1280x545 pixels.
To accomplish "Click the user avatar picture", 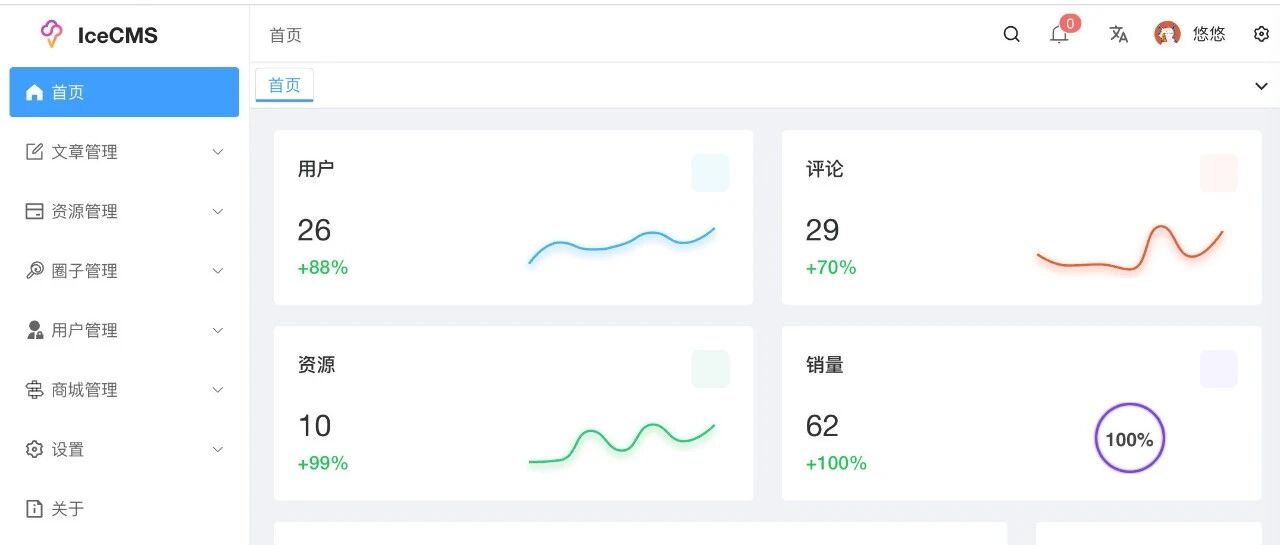I will (x=1167, y=34).
